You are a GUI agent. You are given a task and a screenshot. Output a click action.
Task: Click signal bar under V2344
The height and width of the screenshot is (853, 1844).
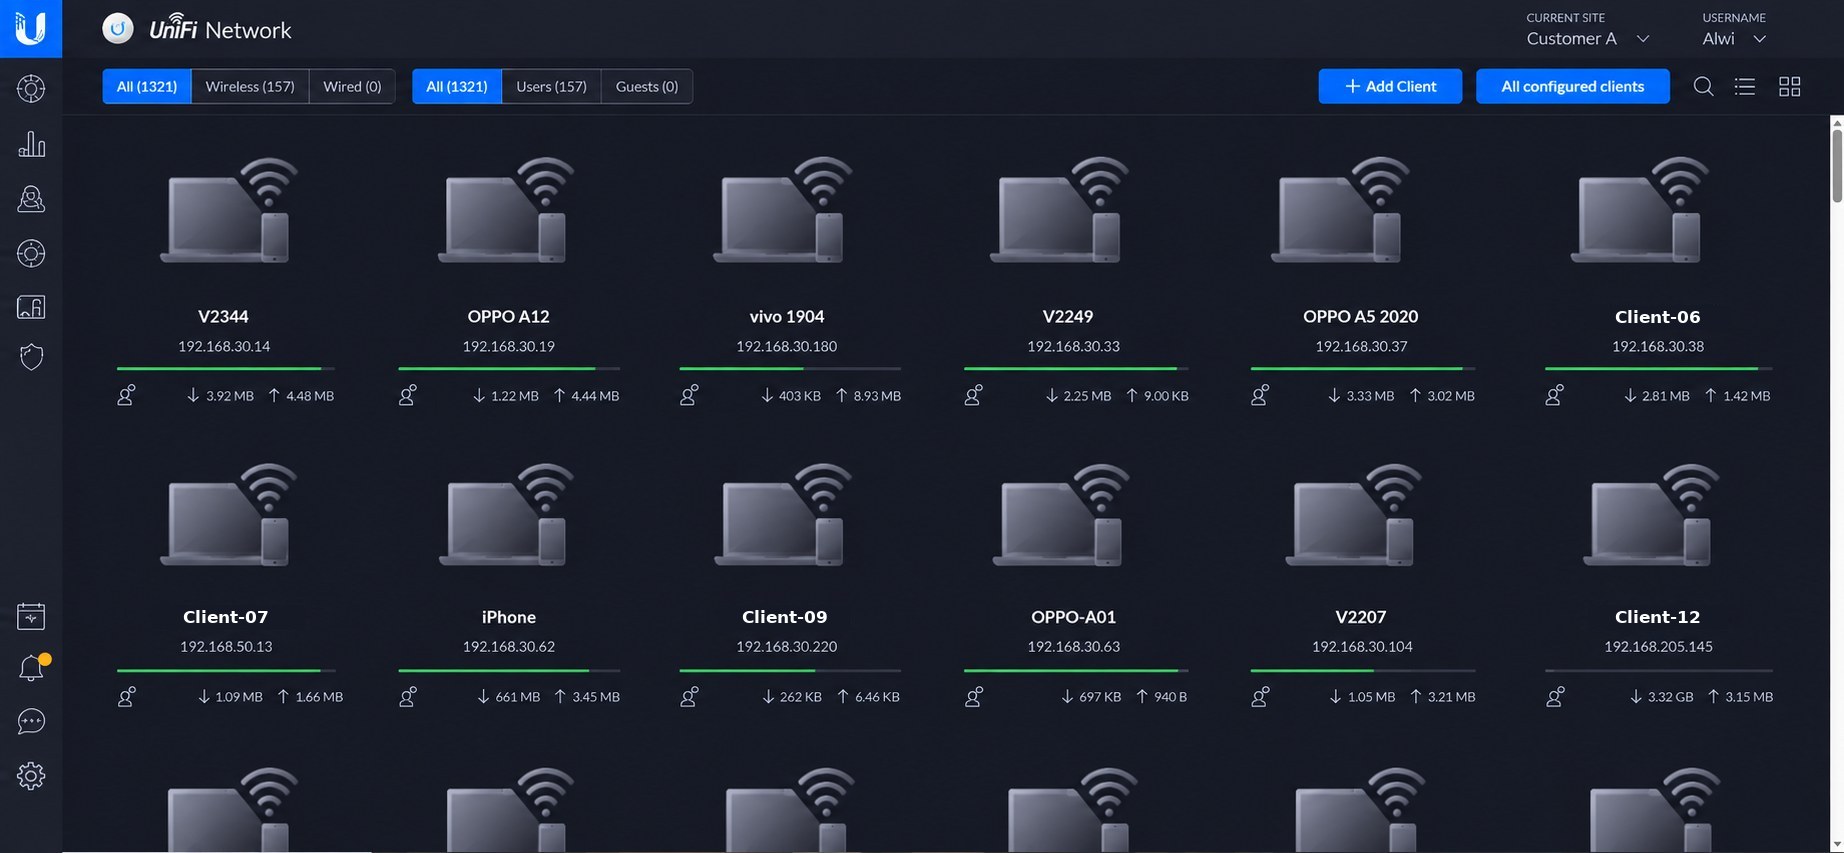click(x=226, y=369)
